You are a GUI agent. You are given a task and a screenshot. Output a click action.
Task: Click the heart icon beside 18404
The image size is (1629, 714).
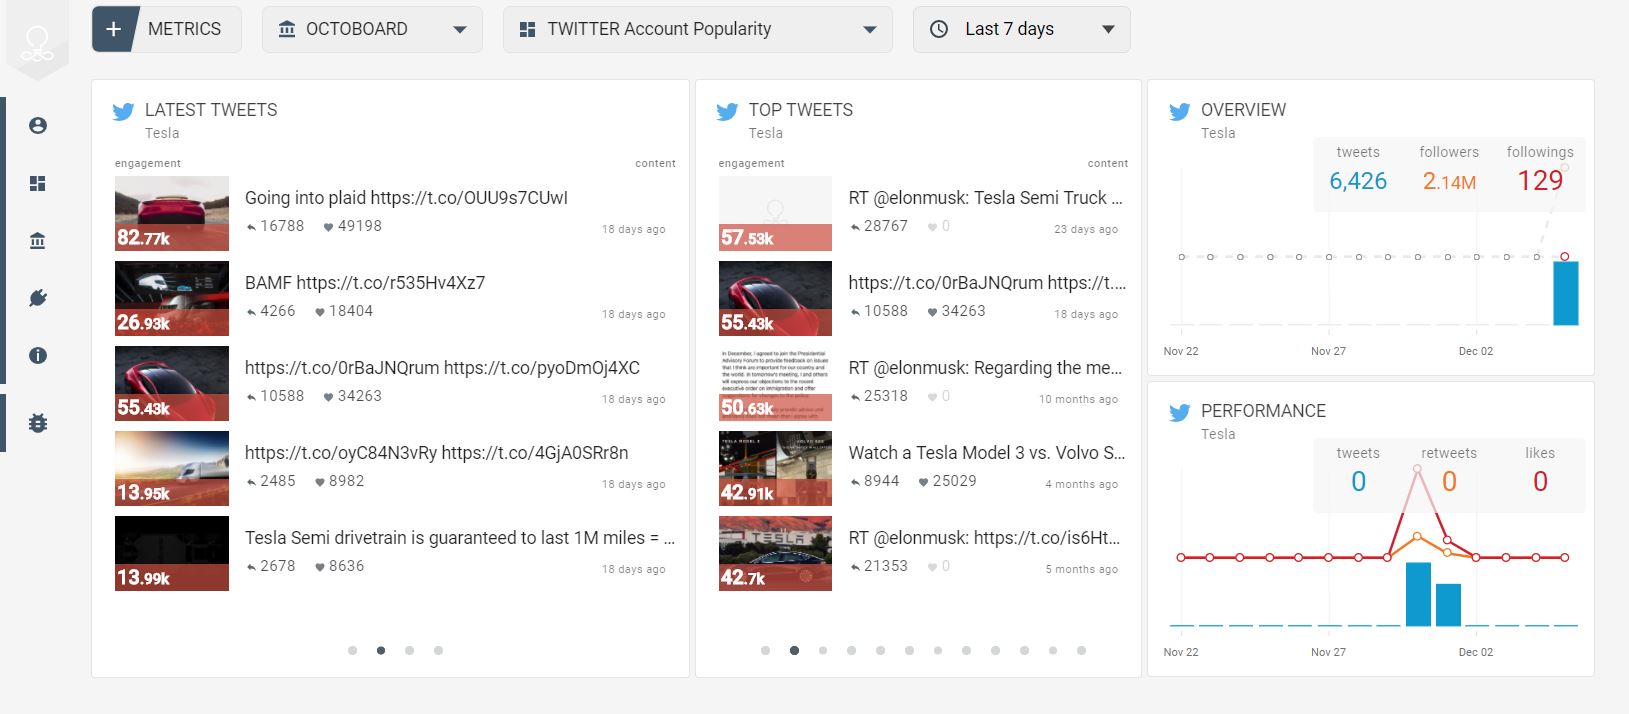point(320,312)
